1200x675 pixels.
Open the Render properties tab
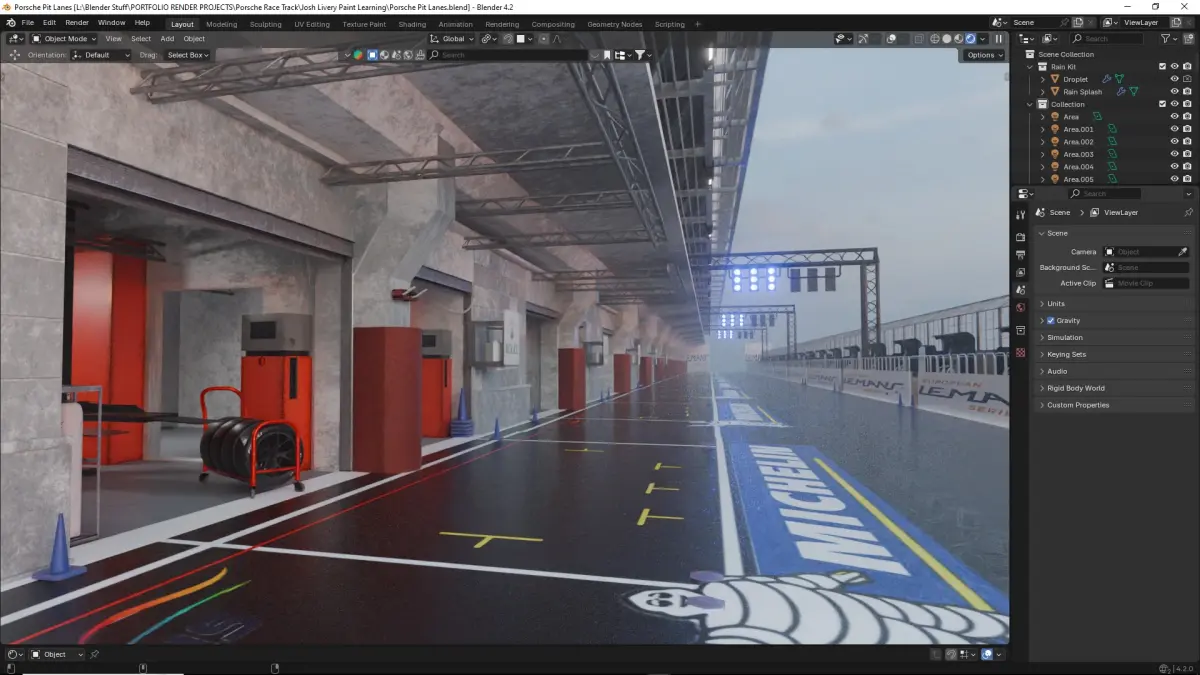click(x=1020, y=238)
